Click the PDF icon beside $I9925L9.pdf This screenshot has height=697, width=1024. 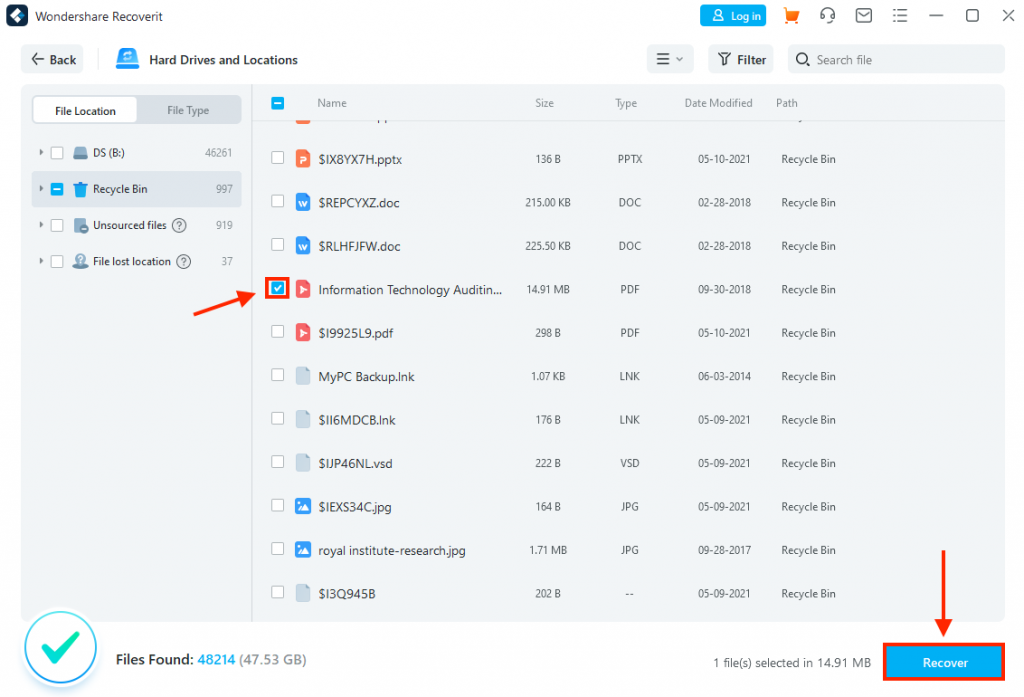tap(302, 332)
